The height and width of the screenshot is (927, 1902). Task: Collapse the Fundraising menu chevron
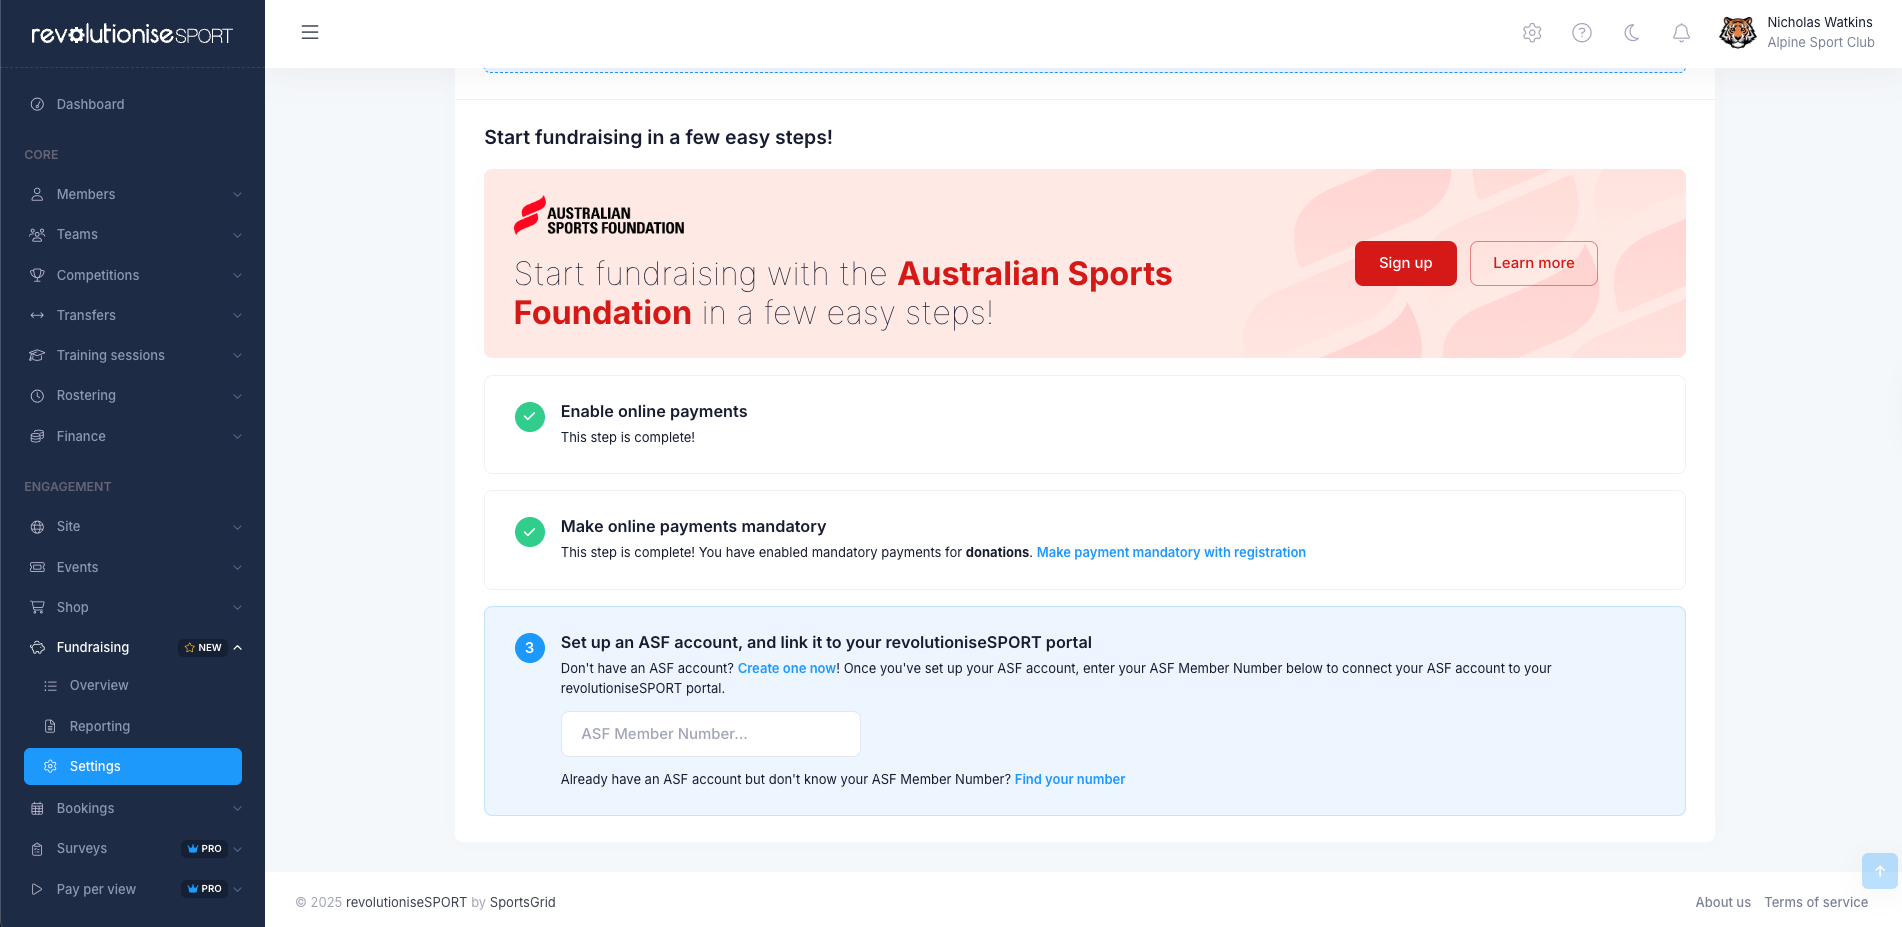[x=238, y=648]
